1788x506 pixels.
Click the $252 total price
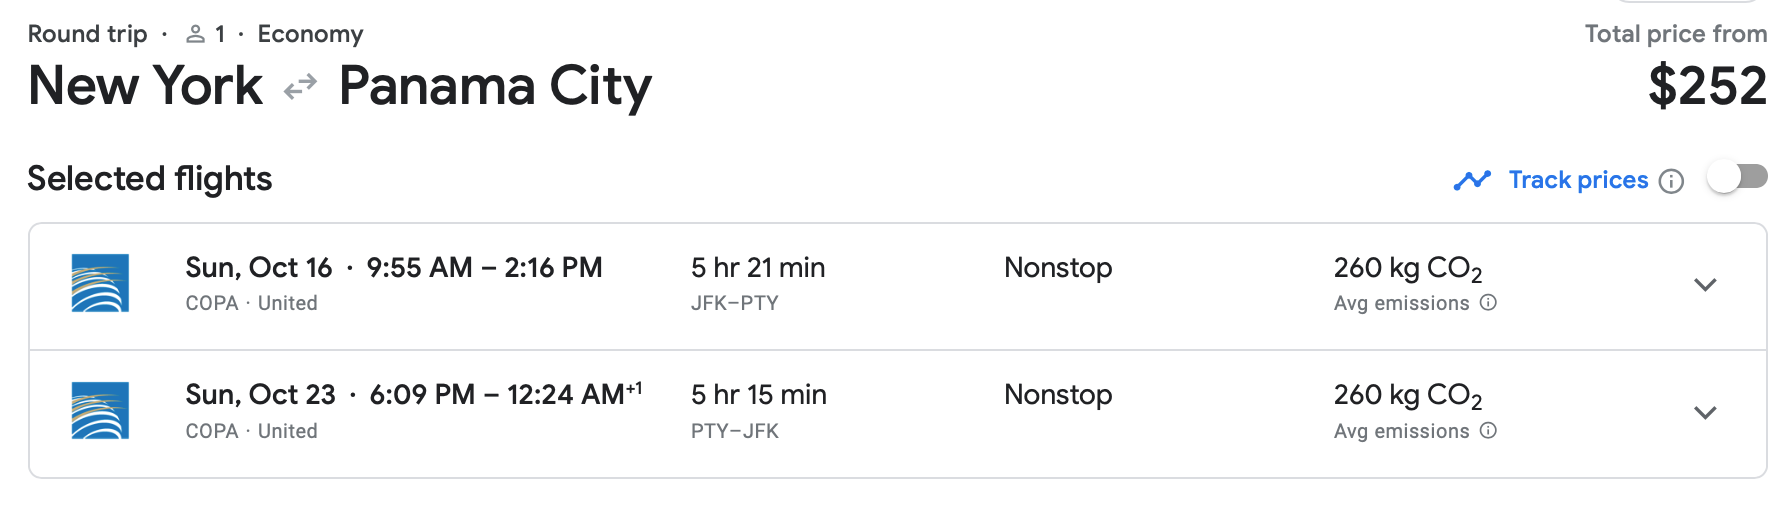click(1707, 86)
